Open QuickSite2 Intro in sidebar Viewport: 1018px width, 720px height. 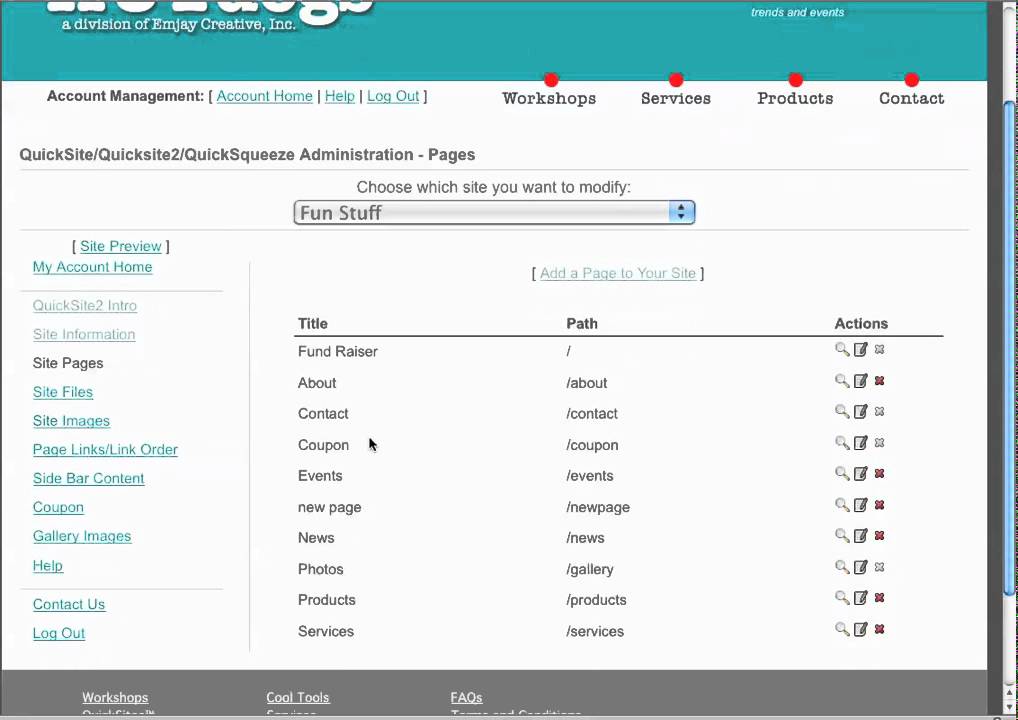point(85,305)
